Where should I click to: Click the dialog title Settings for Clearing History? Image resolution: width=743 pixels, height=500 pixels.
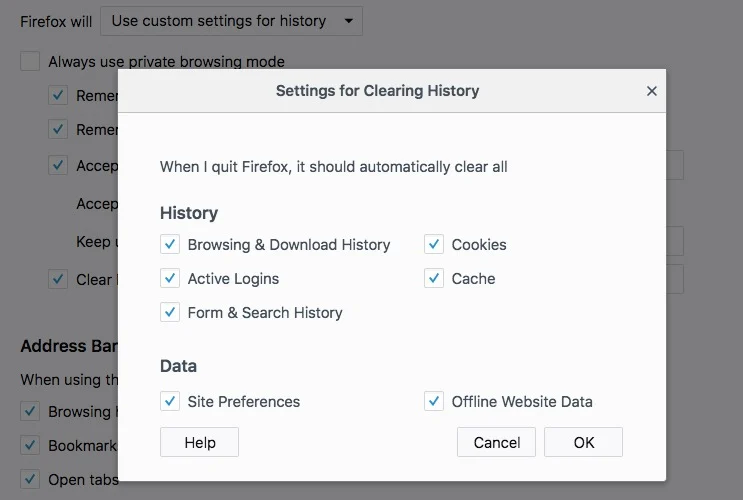coord(377,91)
